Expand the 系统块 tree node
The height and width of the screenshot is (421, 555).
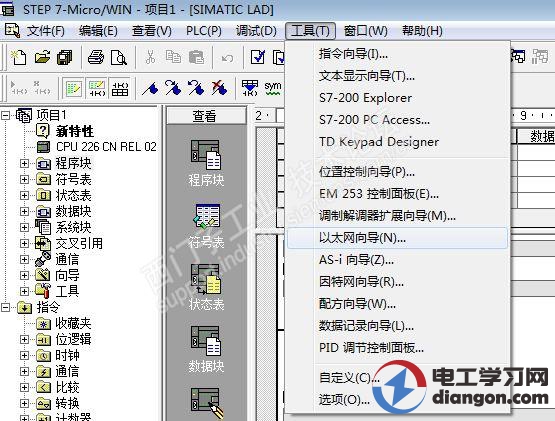(x=24, y=227)
